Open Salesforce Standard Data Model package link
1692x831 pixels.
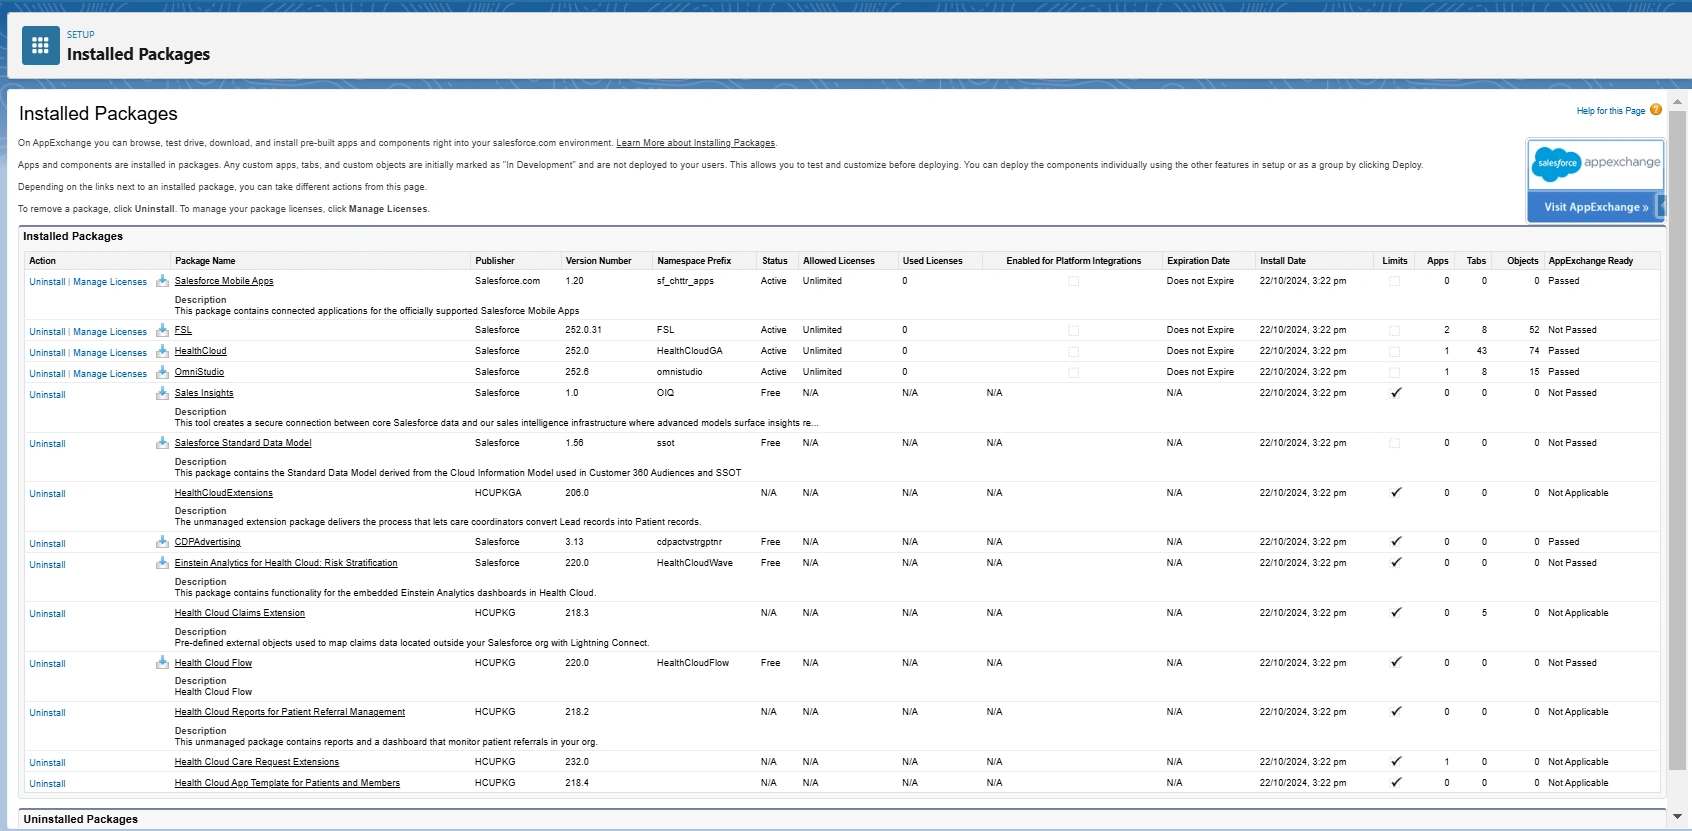(243, 443)
